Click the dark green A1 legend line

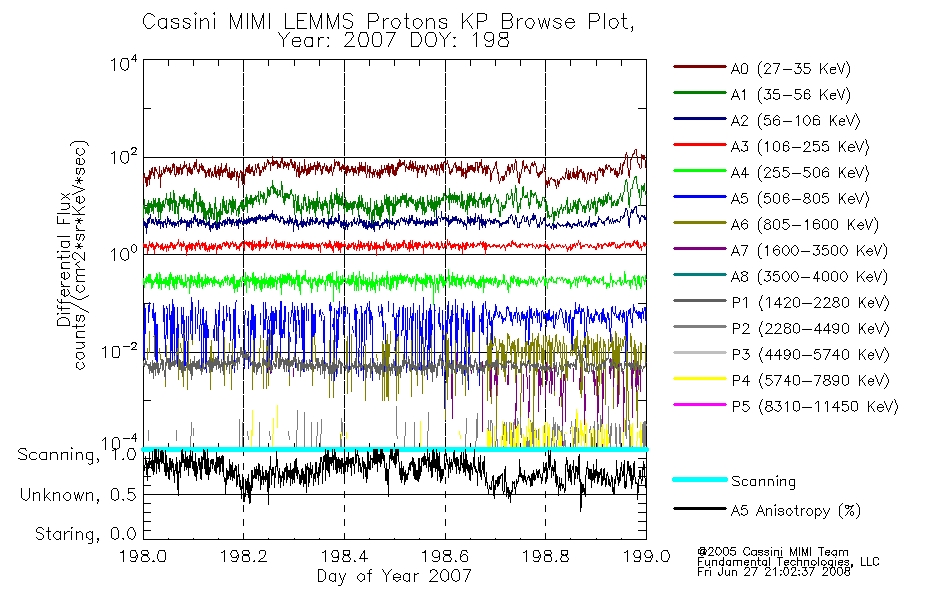click(x=699, y=93)
